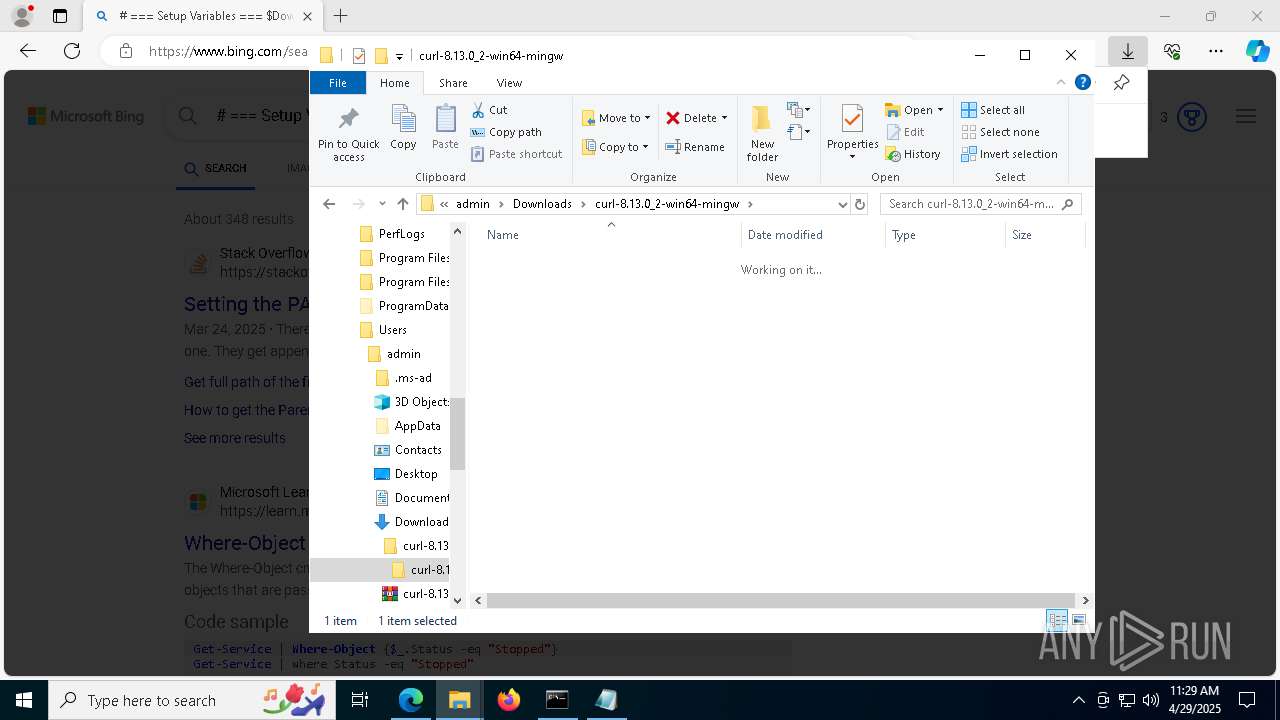The width and height of the screenshot is (1280, 720).
Task: Click Select all
Action: click(993, 110)
